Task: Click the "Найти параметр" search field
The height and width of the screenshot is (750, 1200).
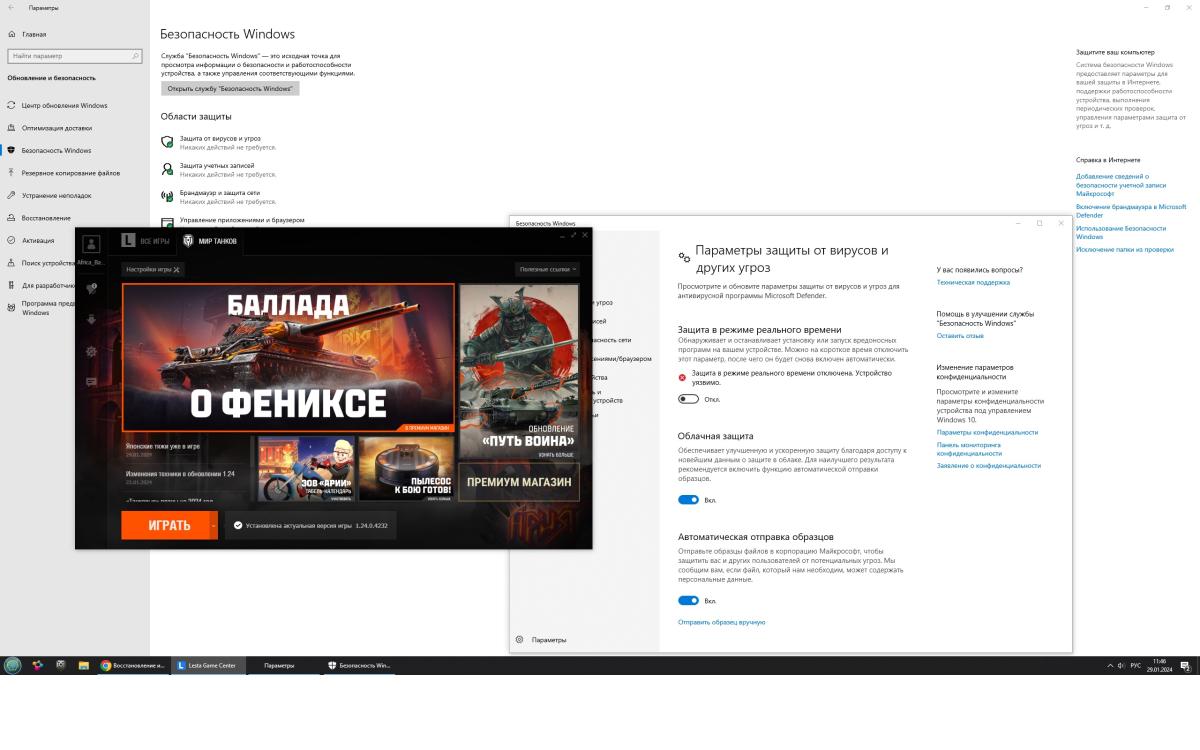Action: (x=74, y=56)
